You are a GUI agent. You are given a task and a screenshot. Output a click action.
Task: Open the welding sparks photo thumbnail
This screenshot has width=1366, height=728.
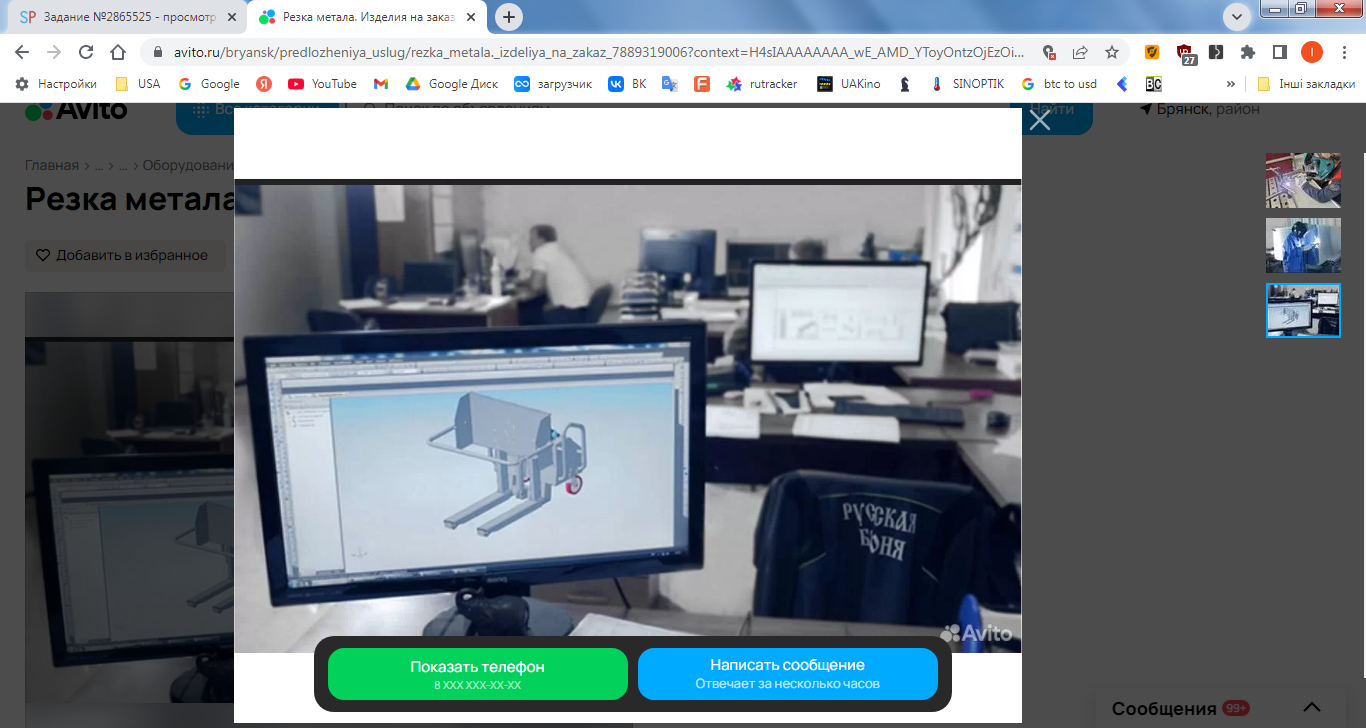[x=1303, y=180]
